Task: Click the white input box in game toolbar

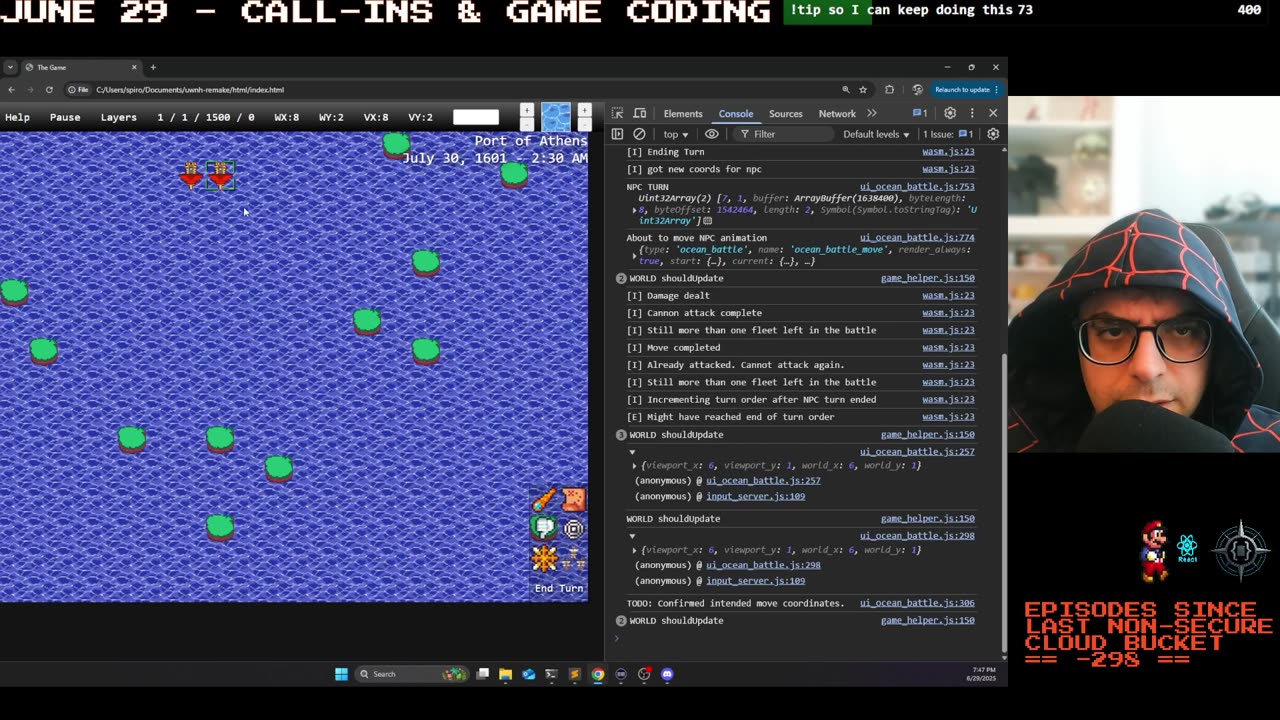Action: pyautogui.click(x=476, y=117)
